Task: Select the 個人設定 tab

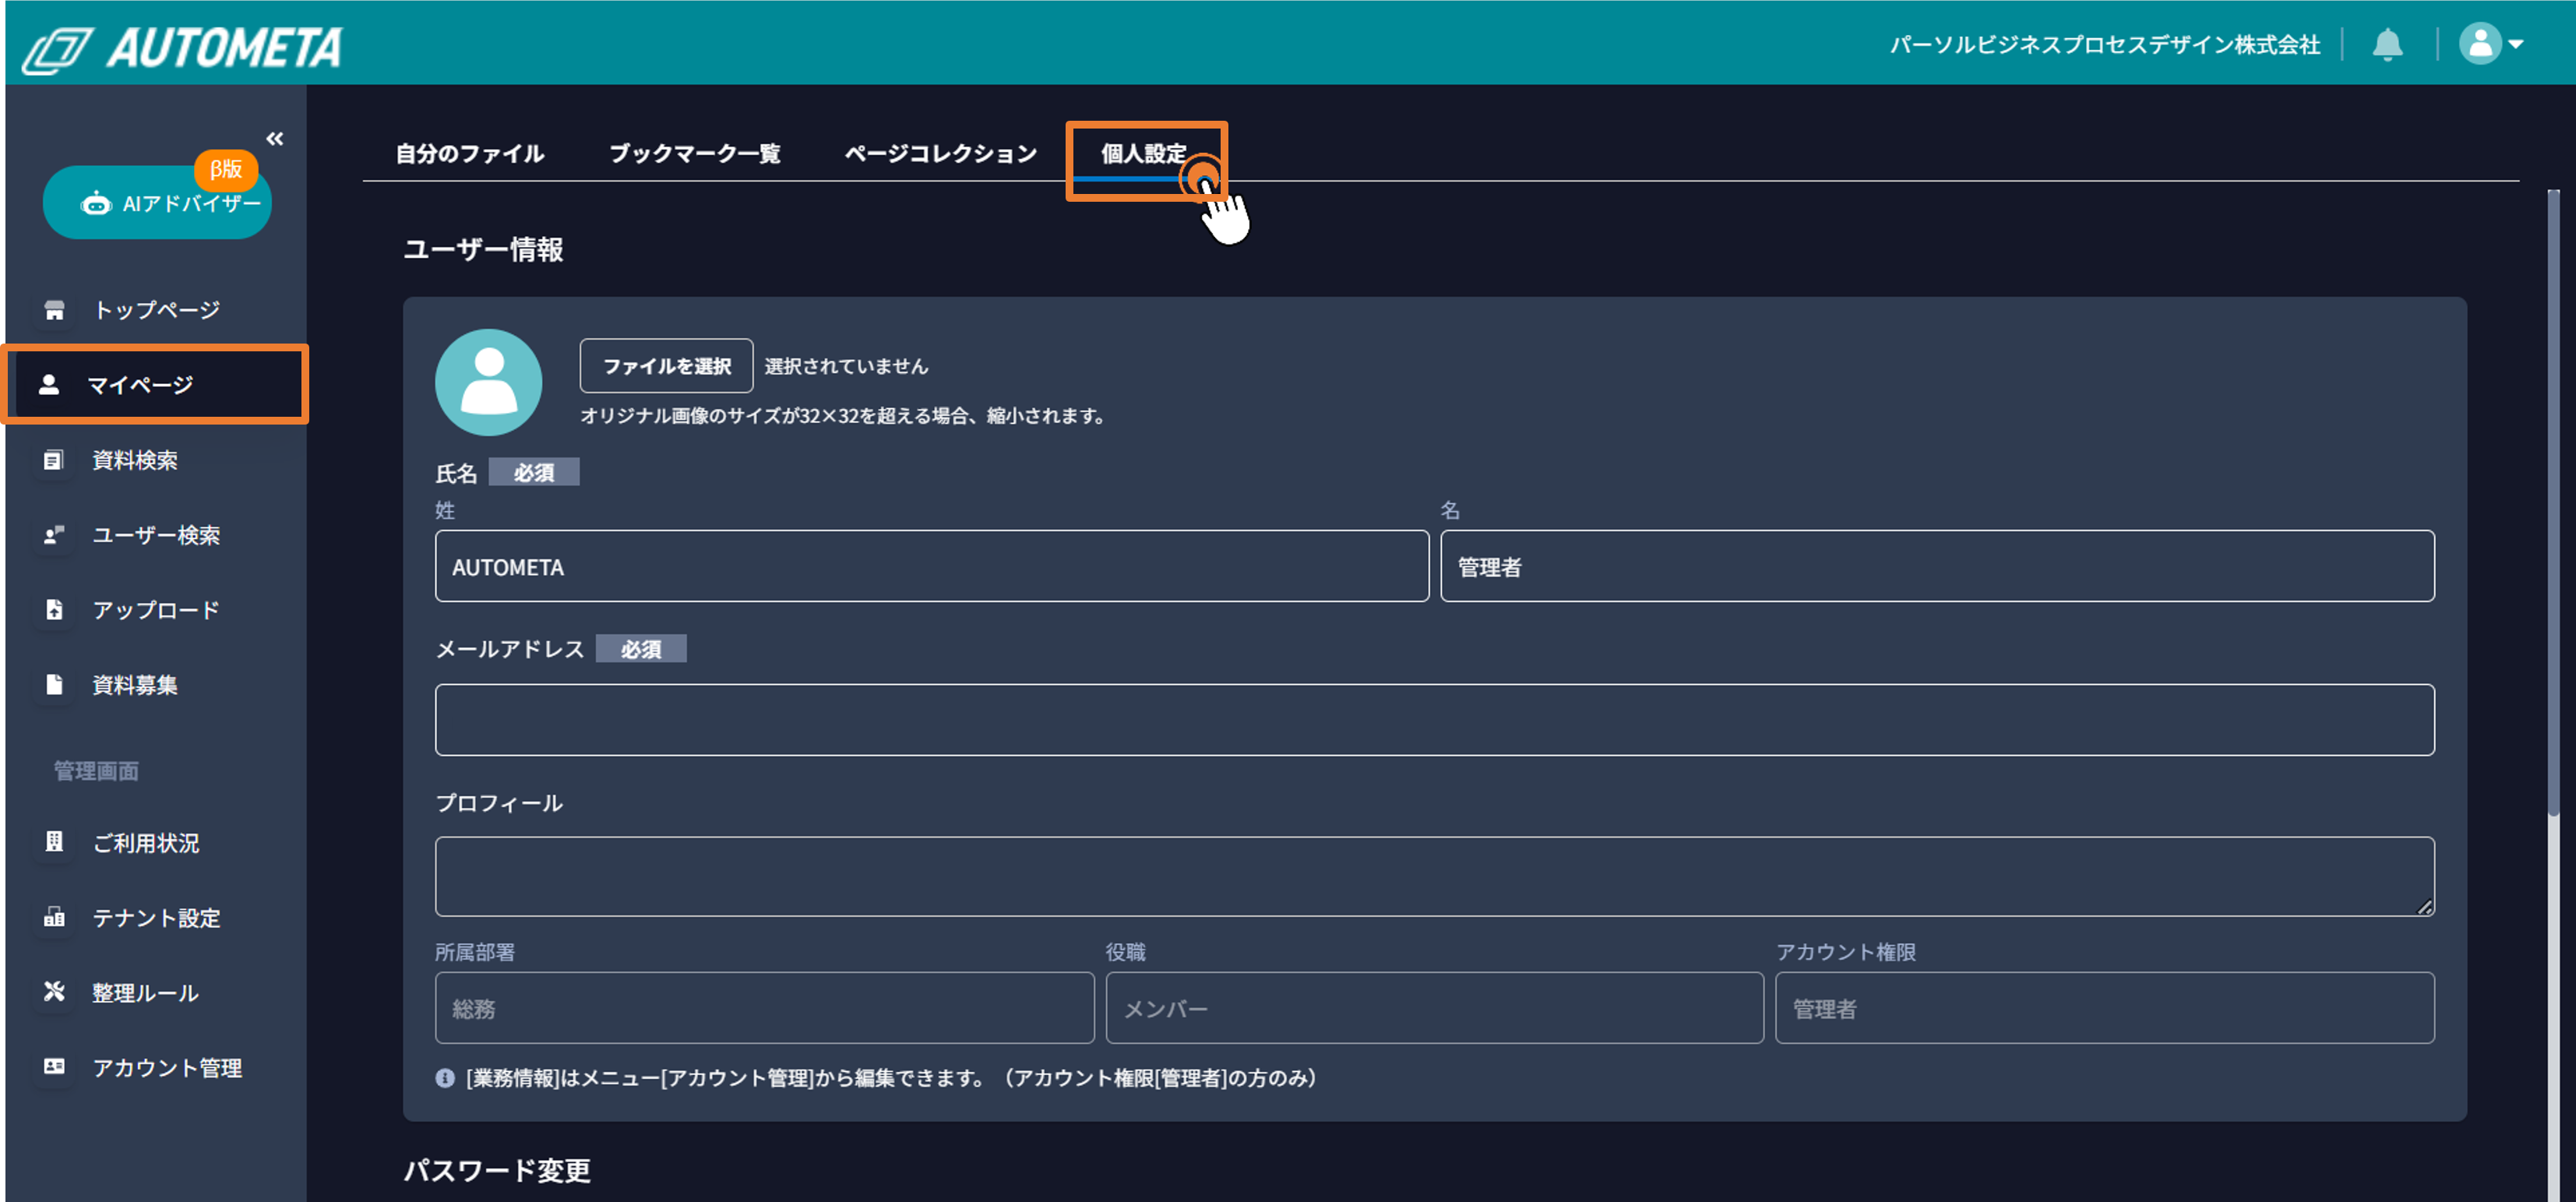Action: click(x=1145, y=154)
